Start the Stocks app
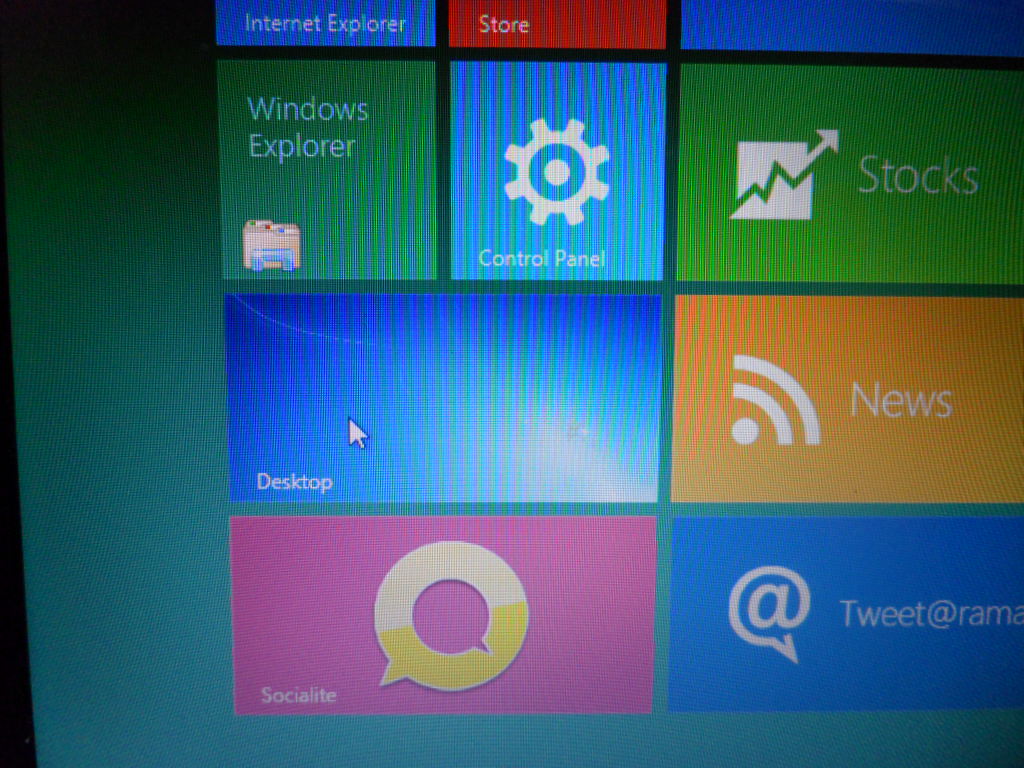1024x768 pixels. 850,170
